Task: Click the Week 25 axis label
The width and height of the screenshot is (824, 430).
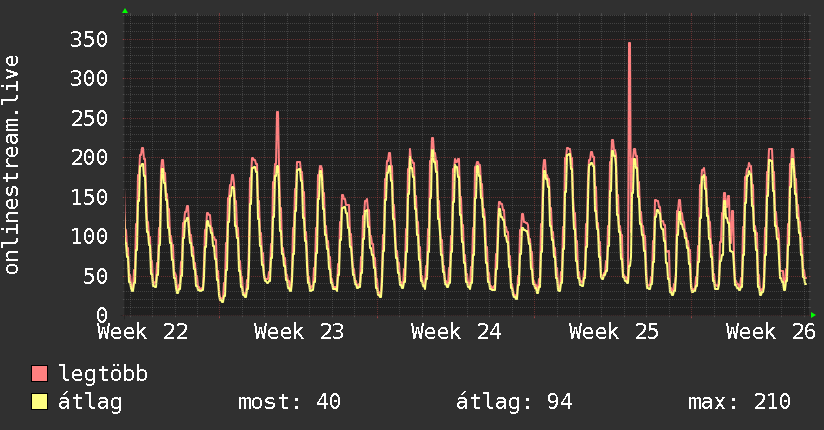Action: click(x=614, y=332)
